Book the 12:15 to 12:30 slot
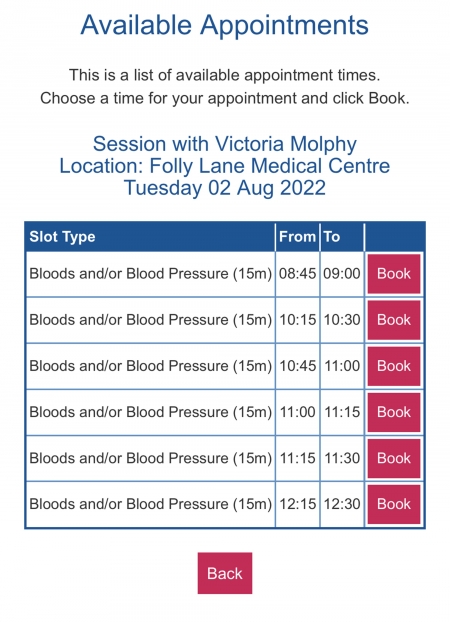The image size is (450, 622). pyautogui.click(x=394, y=504)
